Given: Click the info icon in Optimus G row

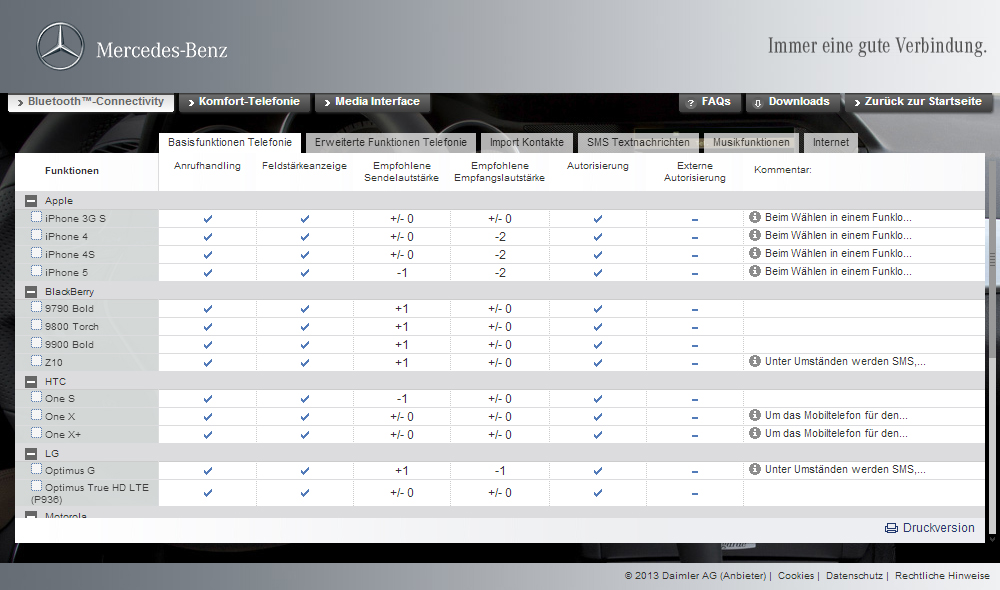Looking at the screenshot, I should [755, 470].
